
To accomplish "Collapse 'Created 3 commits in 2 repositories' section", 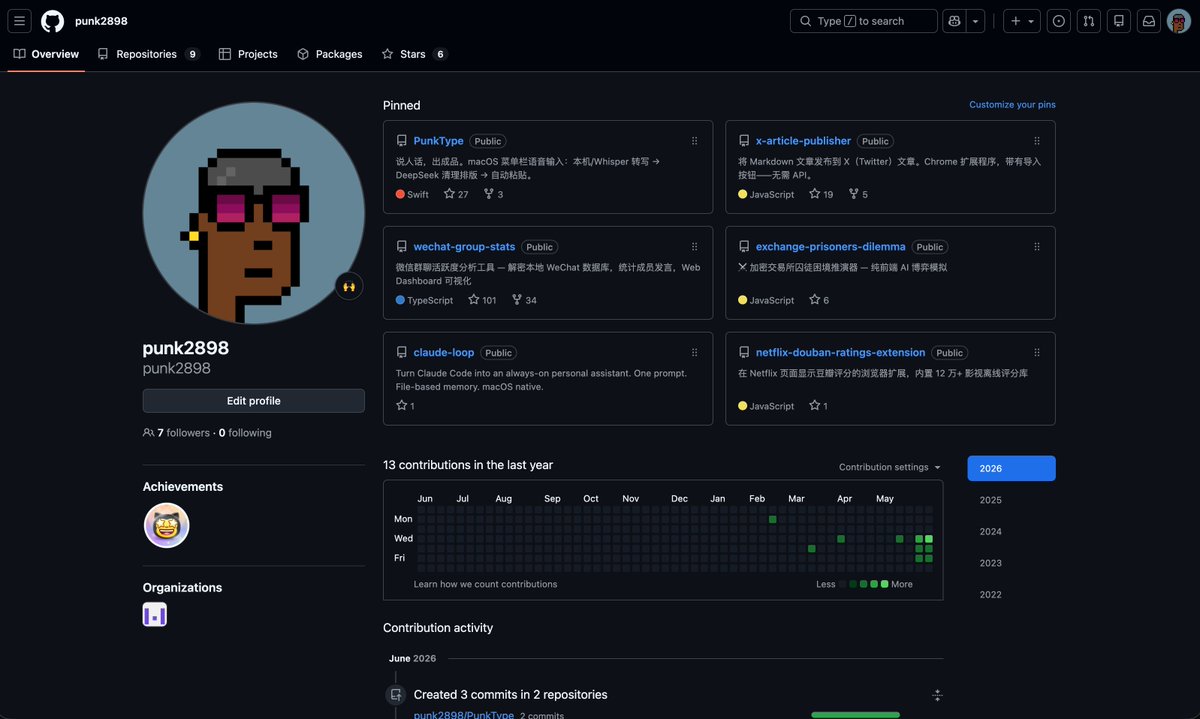I will [x=937, y=695].
